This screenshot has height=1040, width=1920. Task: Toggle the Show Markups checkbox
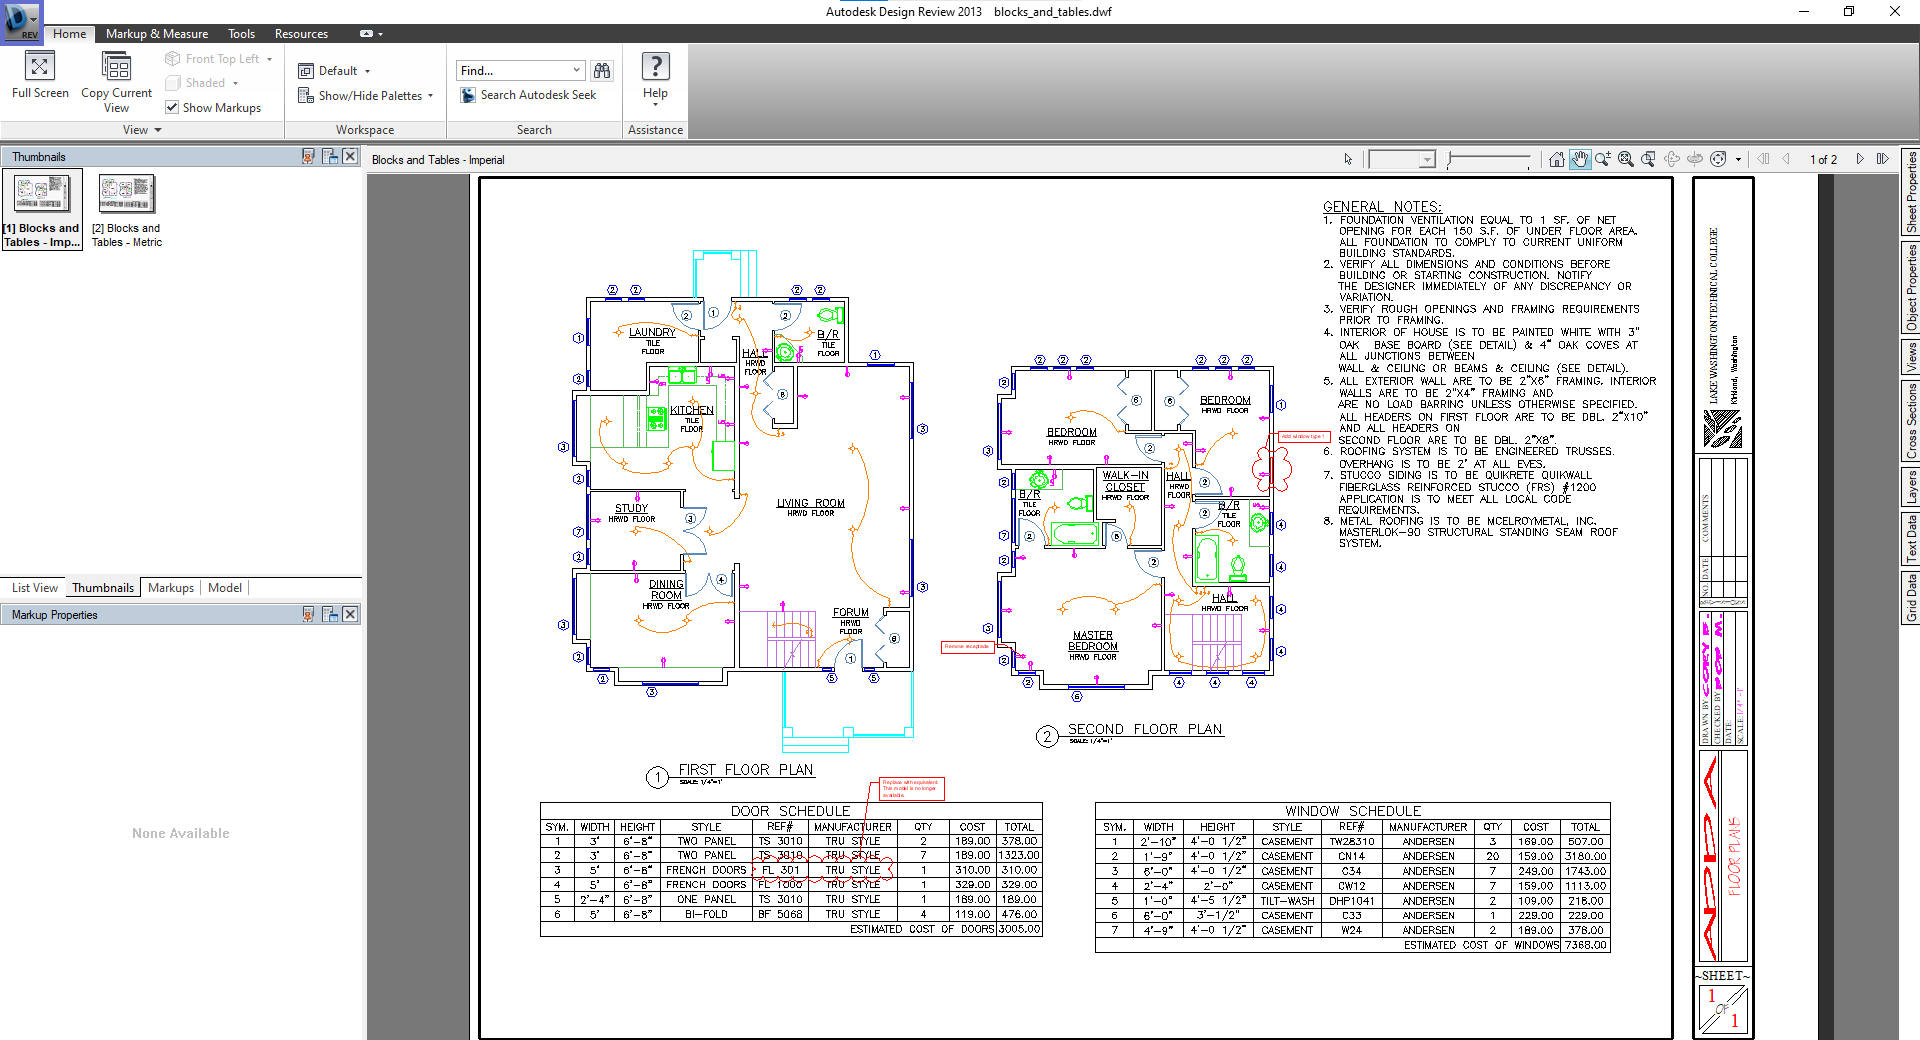point(172,107)
